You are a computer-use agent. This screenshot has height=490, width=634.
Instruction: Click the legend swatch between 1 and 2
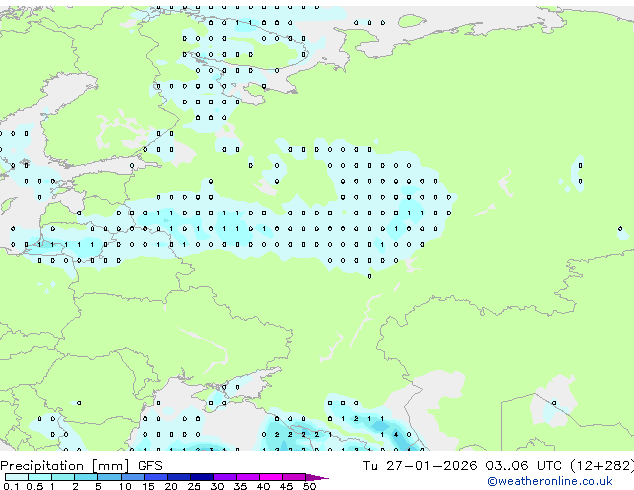pyautogui.click(x=63, y=477)
